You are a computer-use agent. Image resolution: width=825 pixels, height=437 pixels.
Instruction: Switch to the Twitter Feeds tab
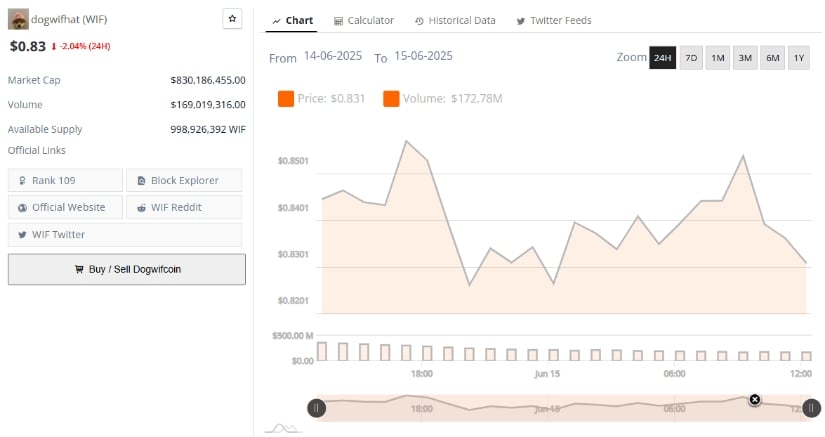pos(554,21)
